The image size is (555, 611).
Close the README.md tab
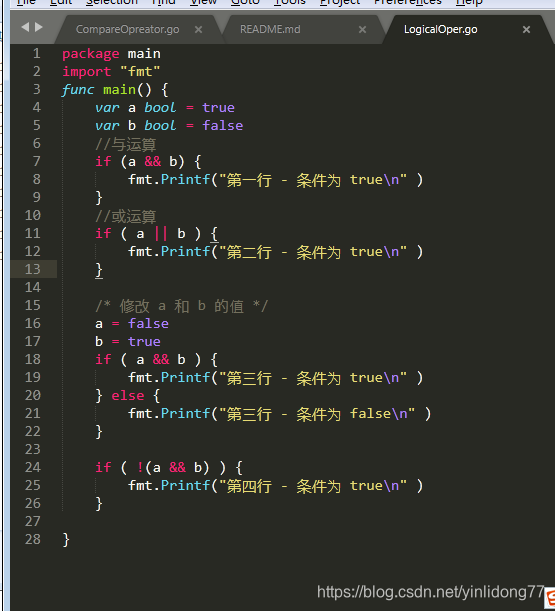tap(362, 30)
